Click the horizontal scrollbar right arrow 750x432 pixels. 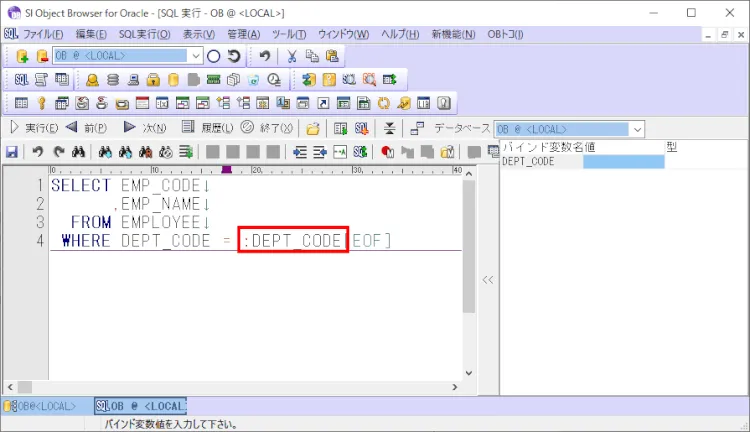(455, 387)
